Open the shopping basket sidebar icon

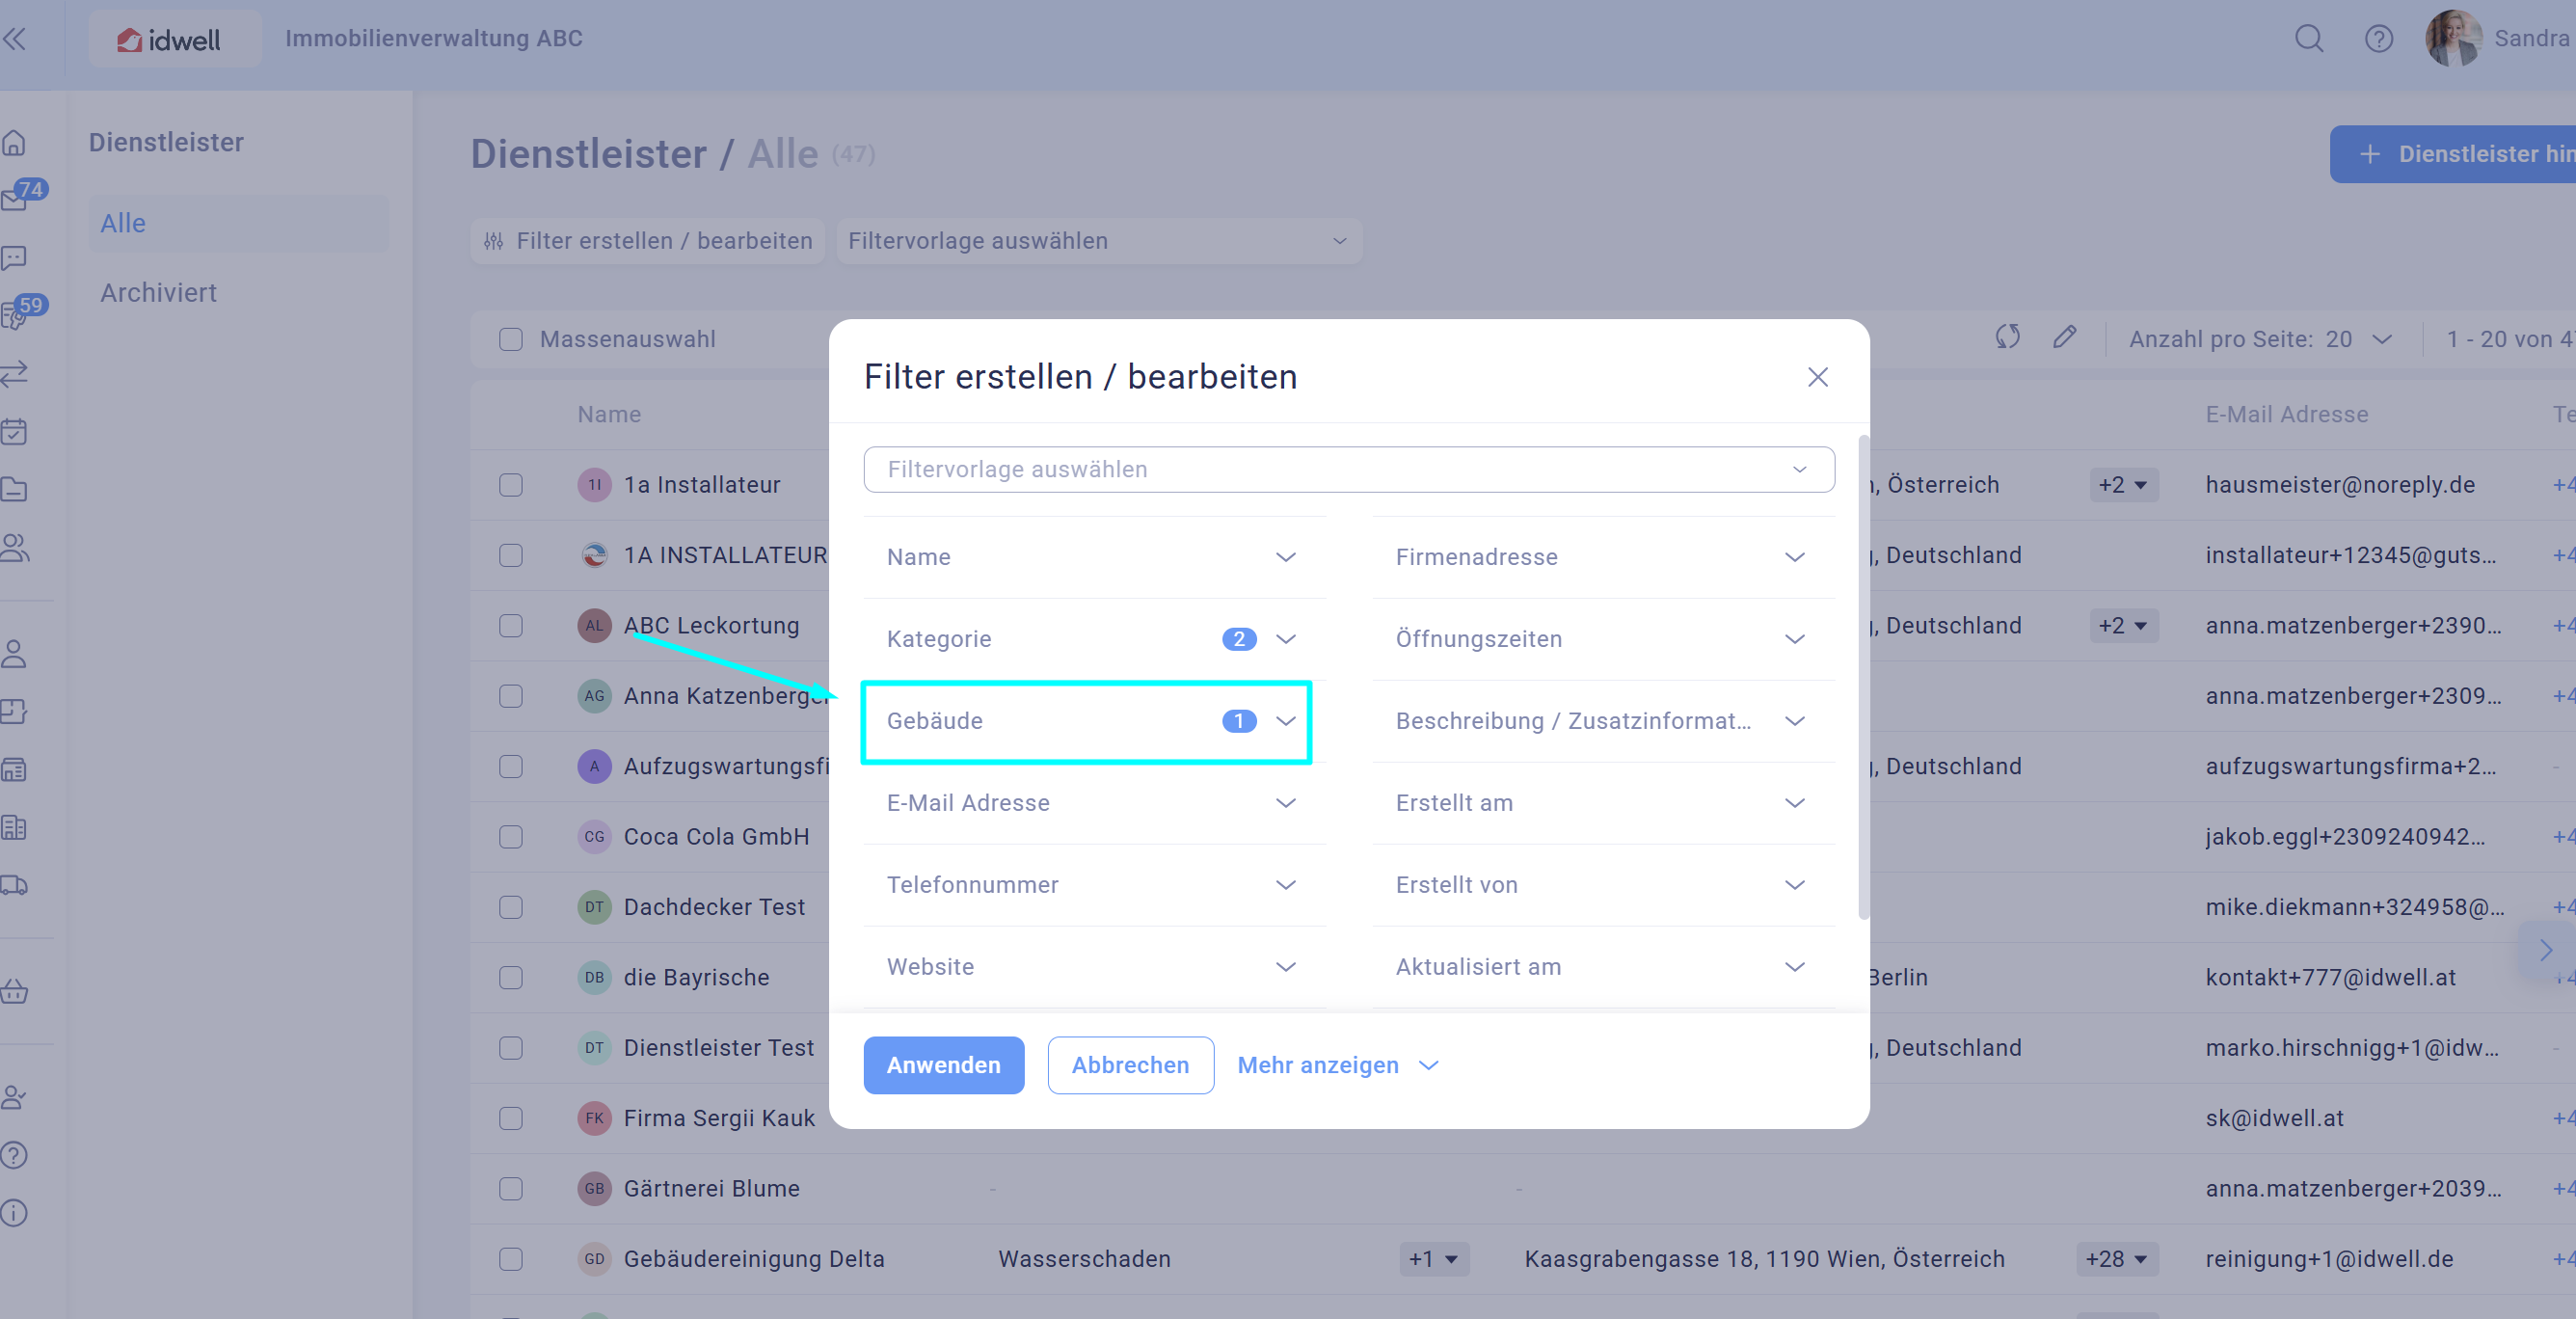(14, 992)
